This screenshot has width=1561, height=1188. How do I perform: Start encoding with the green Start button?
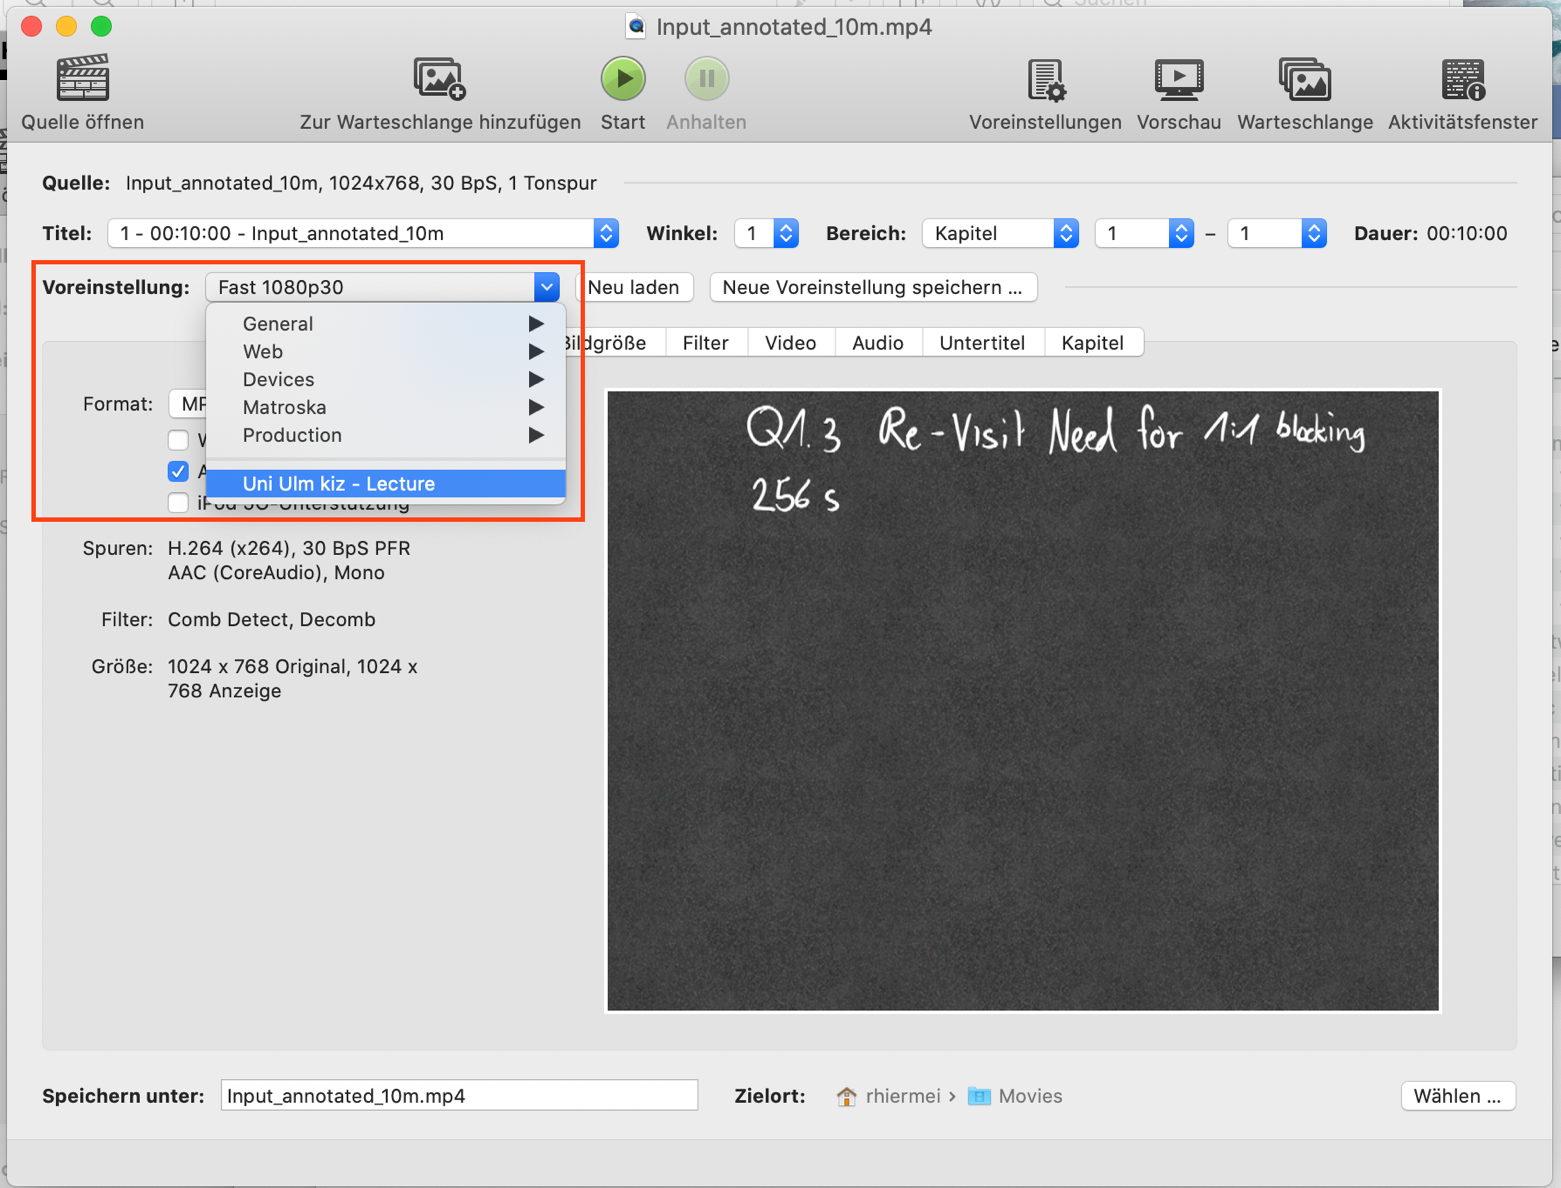pyautogui.click(x=623, y=78)
